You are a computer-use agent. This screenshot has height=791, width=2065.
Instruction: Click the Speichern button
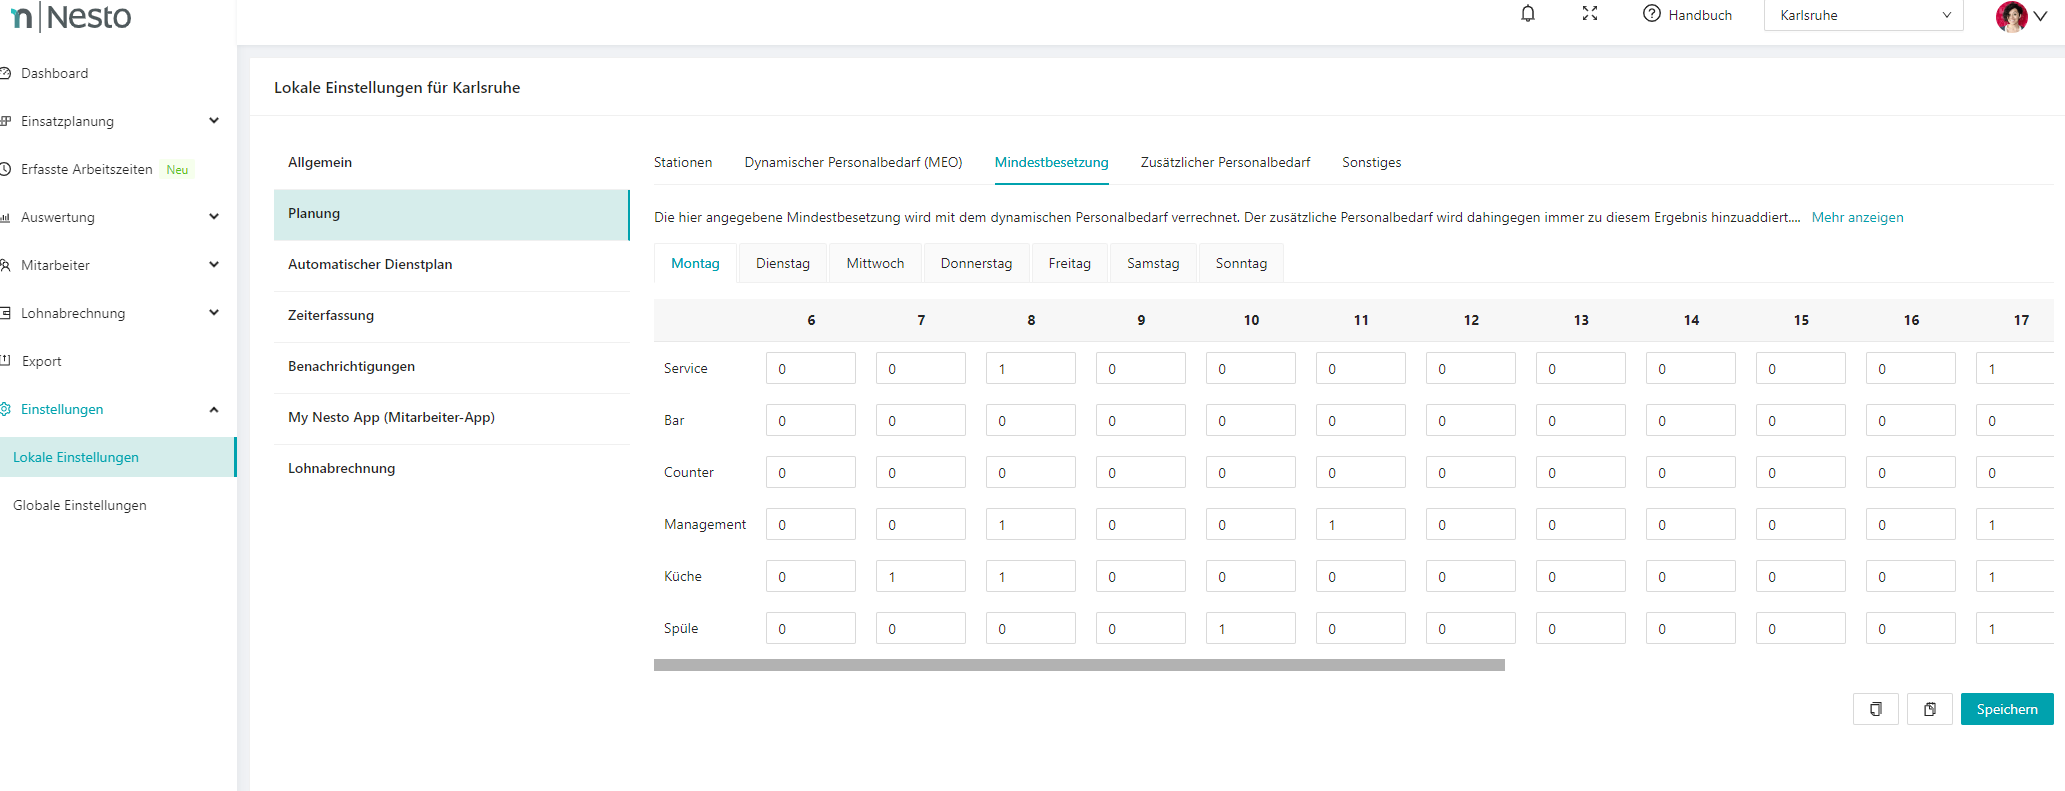pos(2006,709)
